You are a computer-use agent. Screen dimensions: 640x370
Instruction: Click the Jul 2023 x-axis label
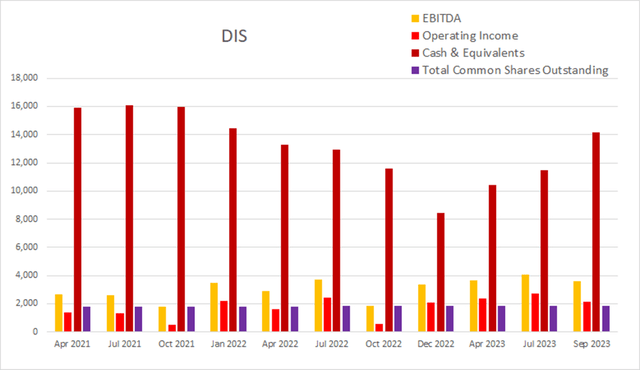coord(539,344)
